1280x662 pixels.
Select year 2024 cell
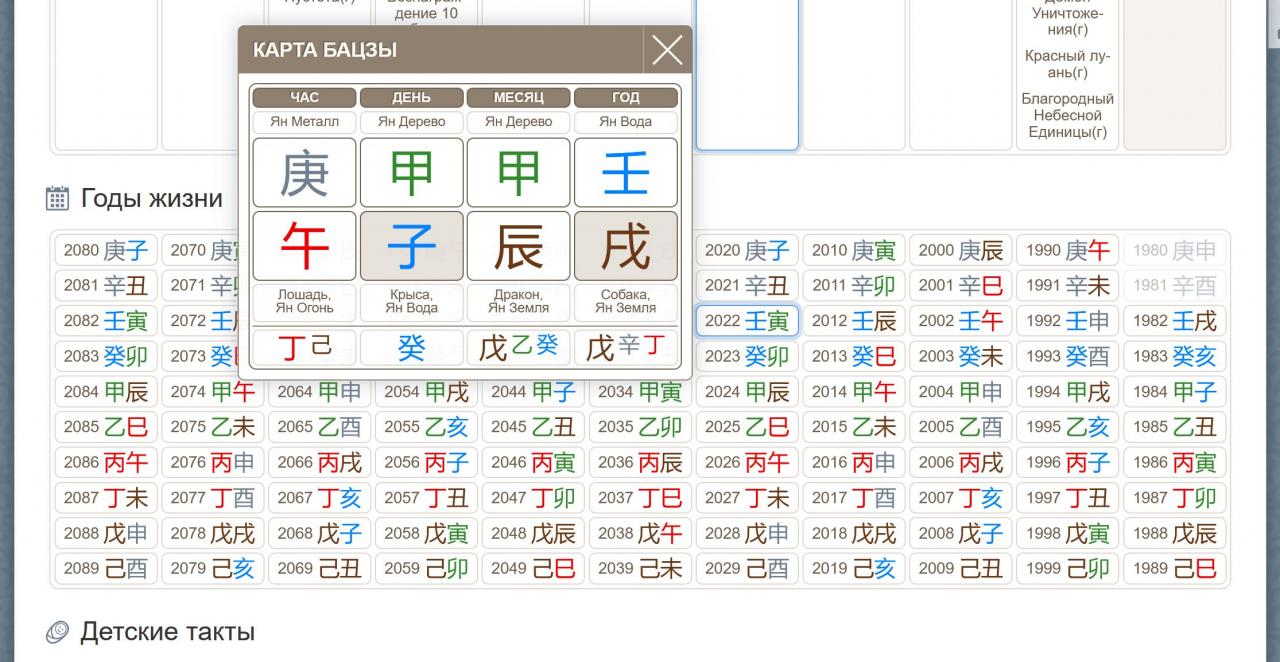[x=747, y=392]
